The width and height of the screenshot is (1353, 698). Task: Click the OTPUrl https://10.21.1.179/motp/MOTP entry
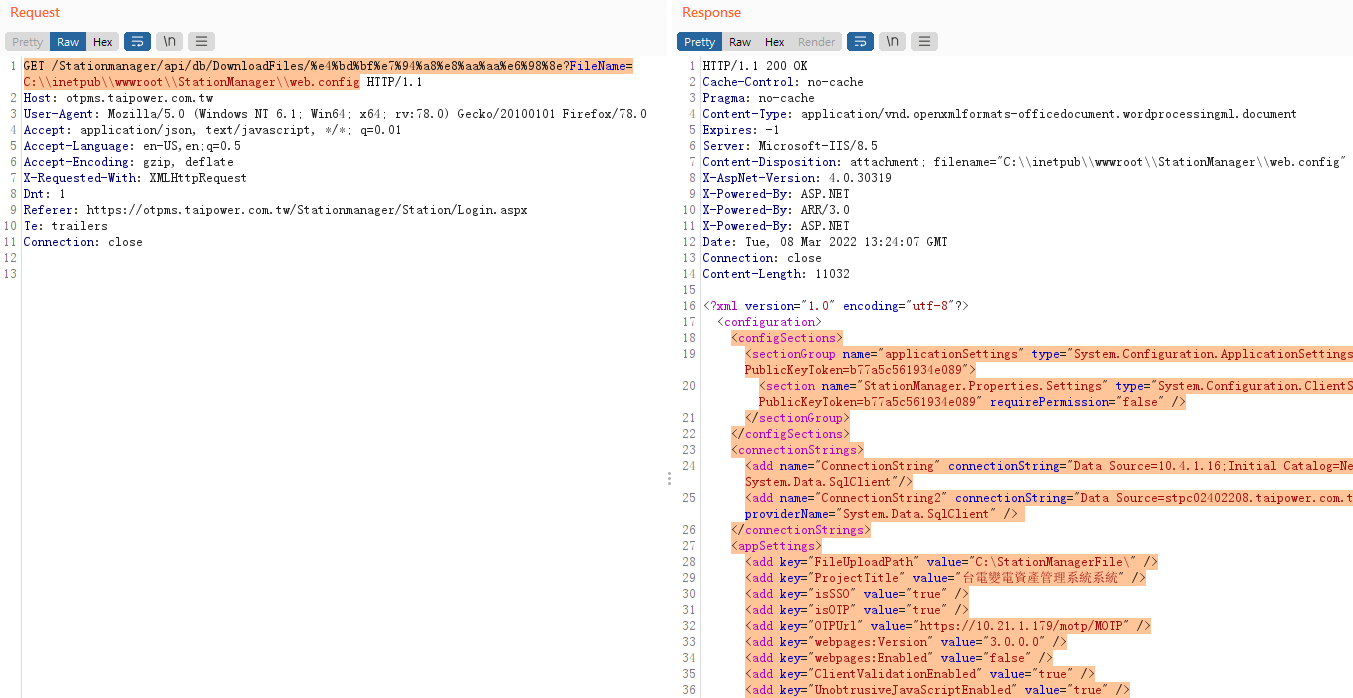[948, 626]
